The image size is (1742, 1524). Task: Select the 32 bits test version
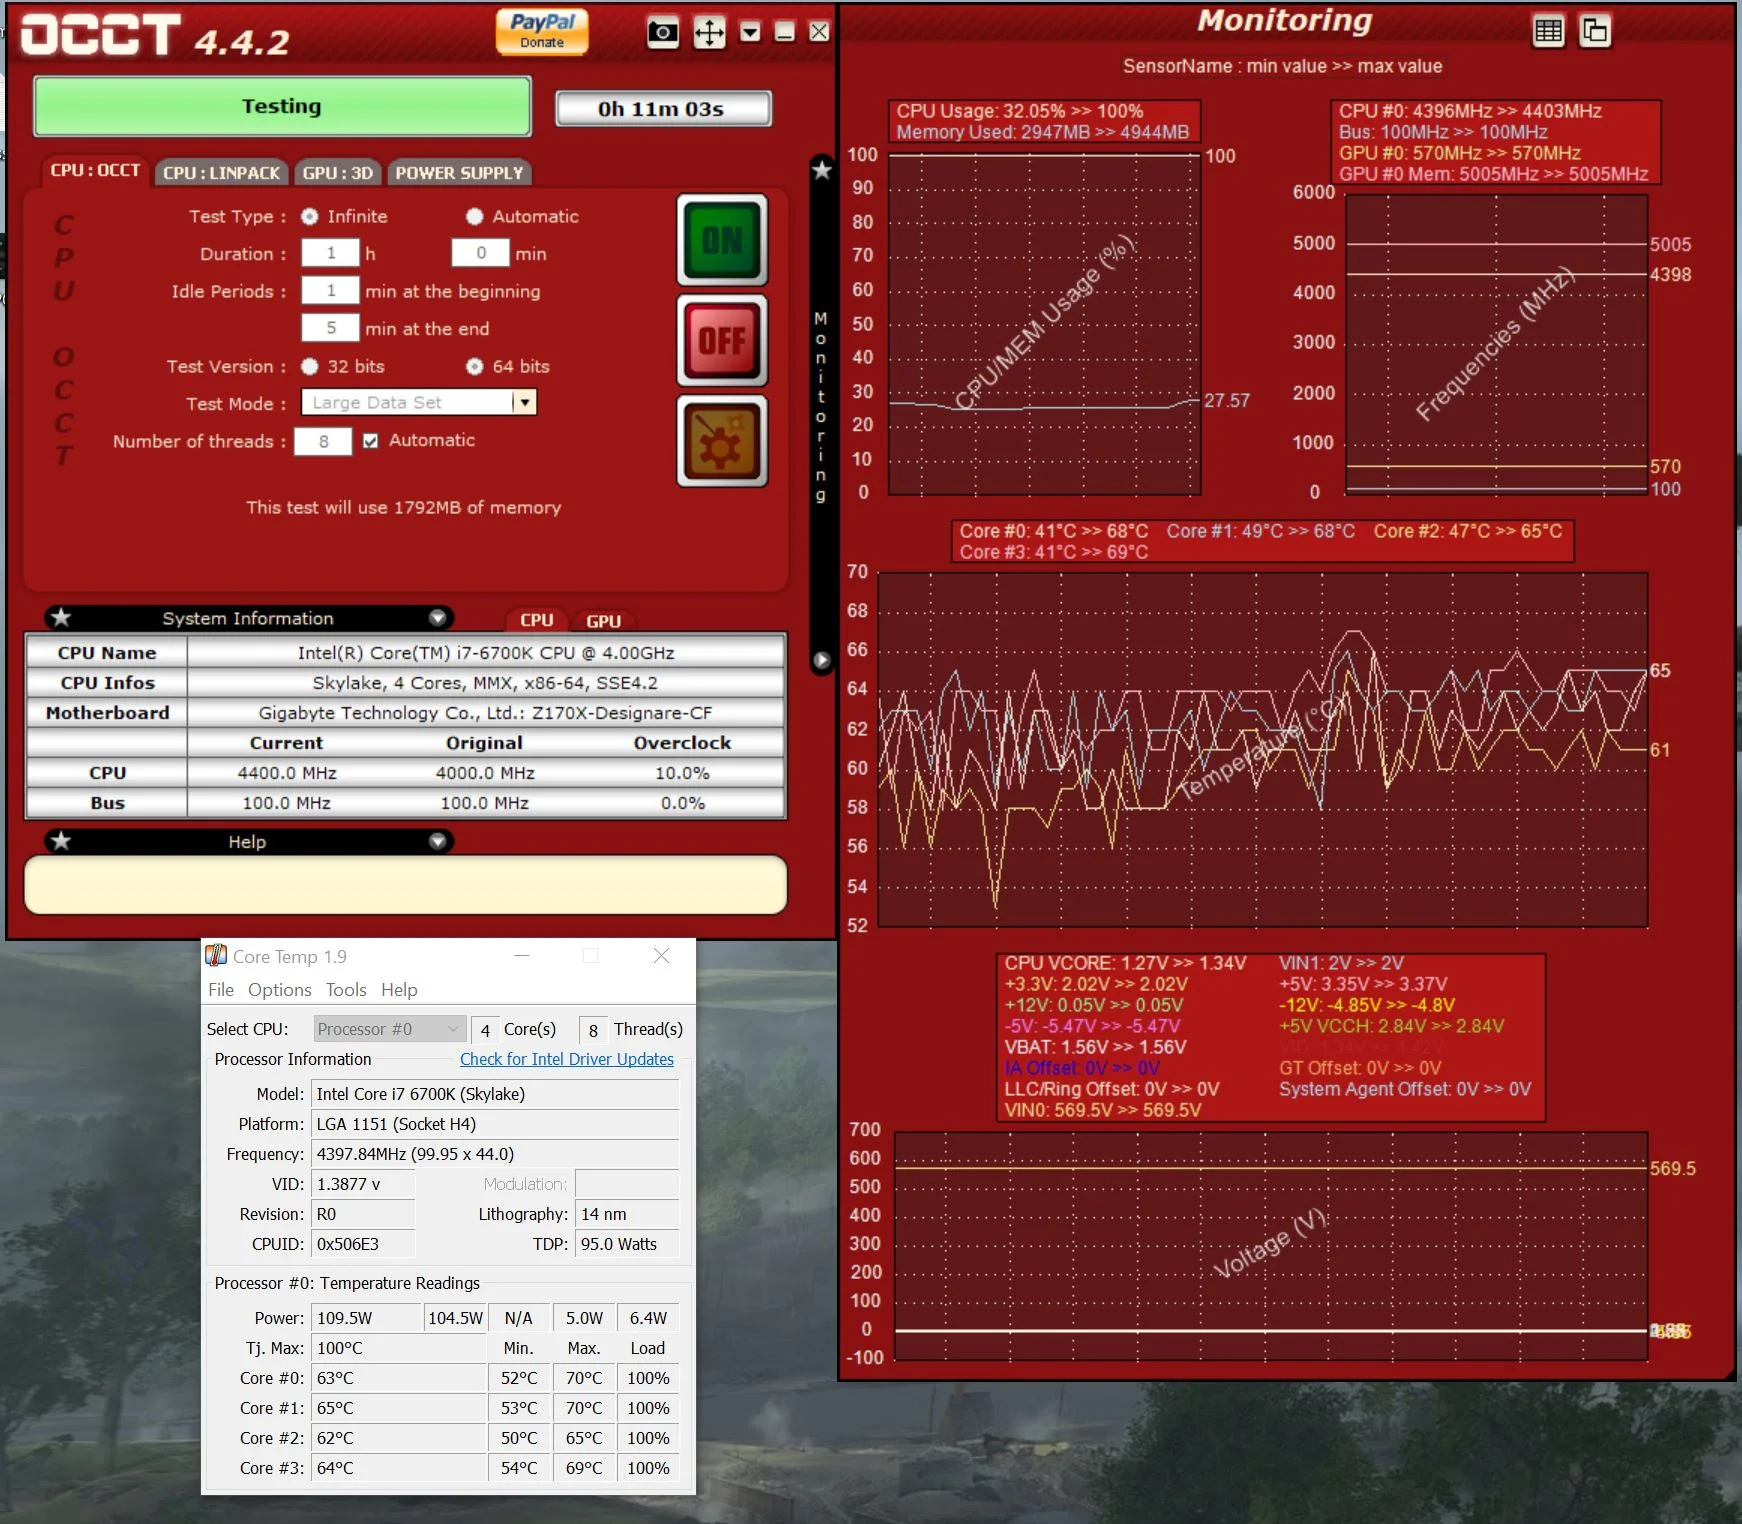point(310,366)
